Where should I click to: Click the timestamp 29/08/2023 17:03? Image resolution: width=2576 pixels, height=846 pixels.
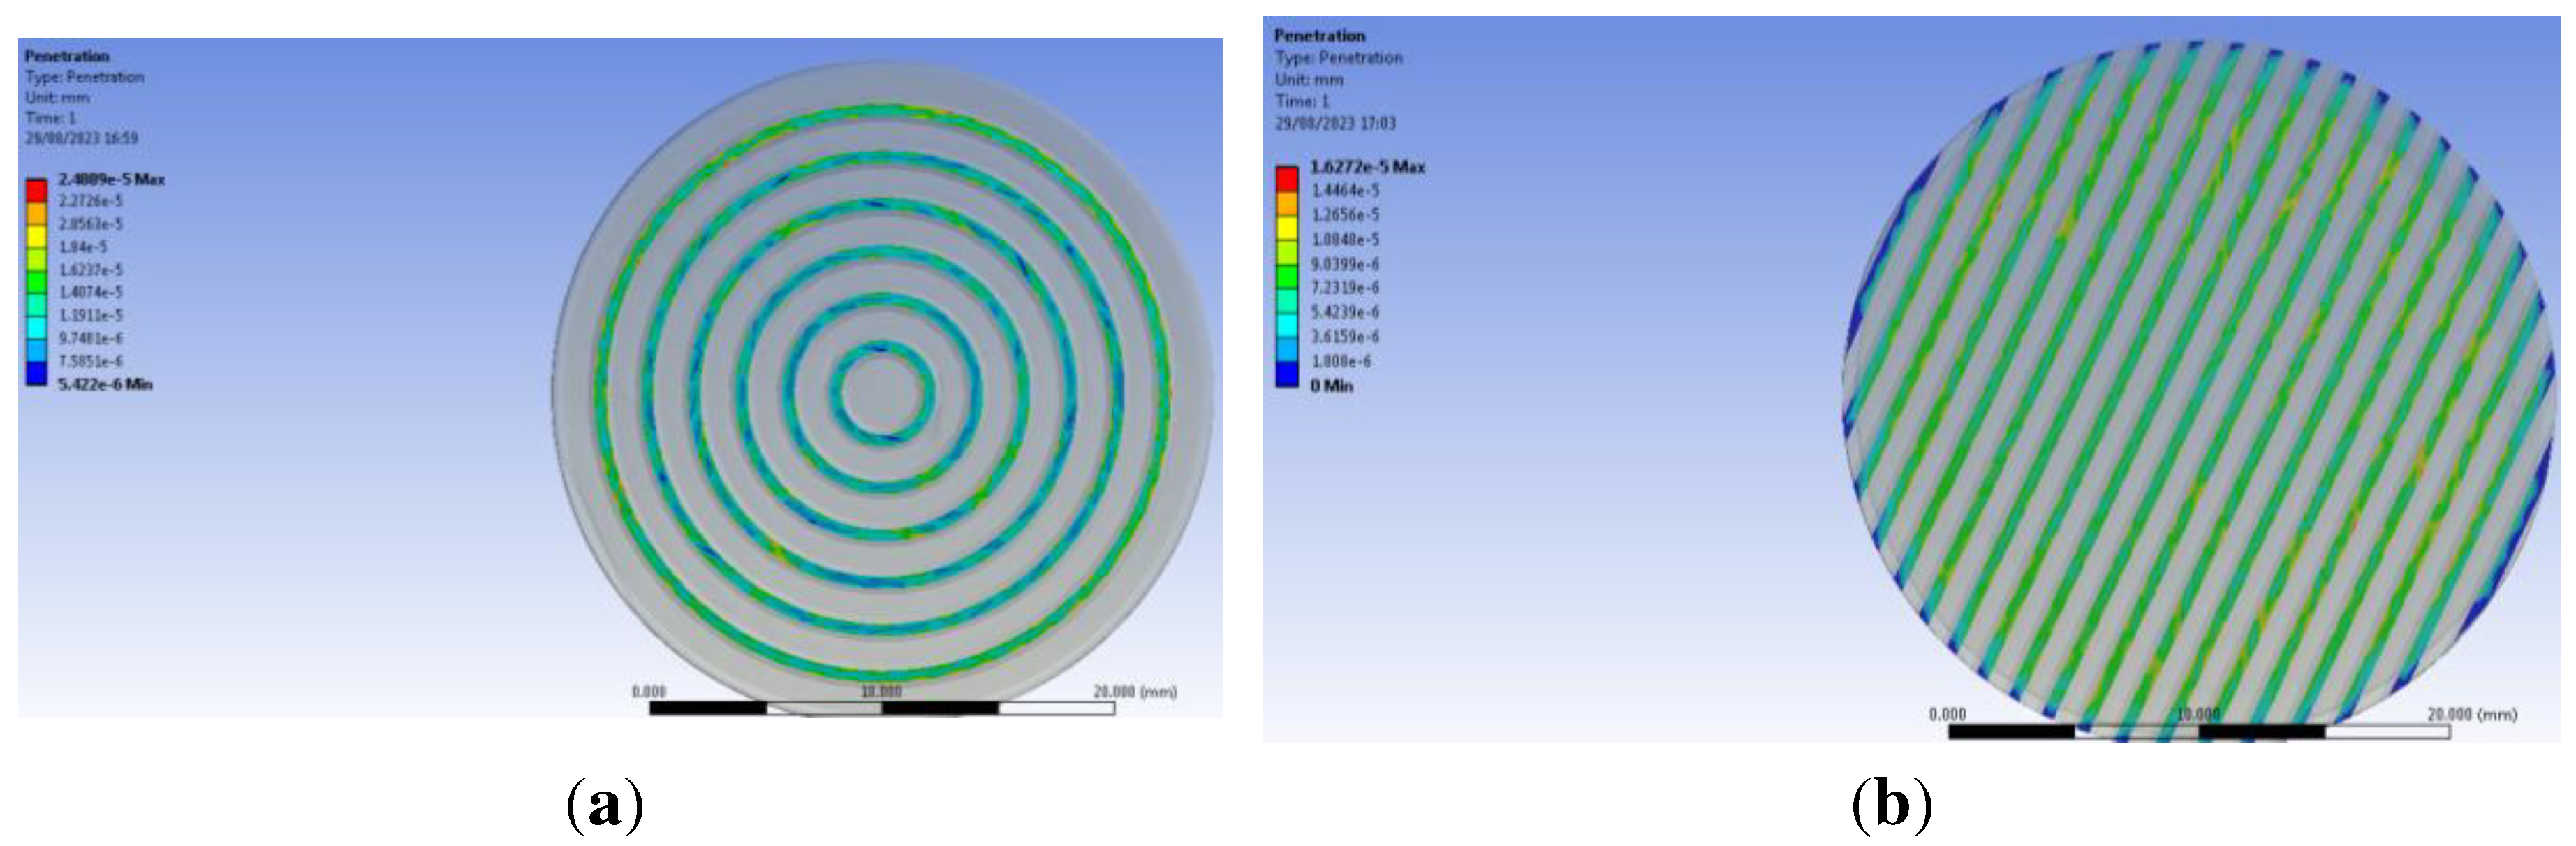pyautogui.click(x=1335, y=123)
